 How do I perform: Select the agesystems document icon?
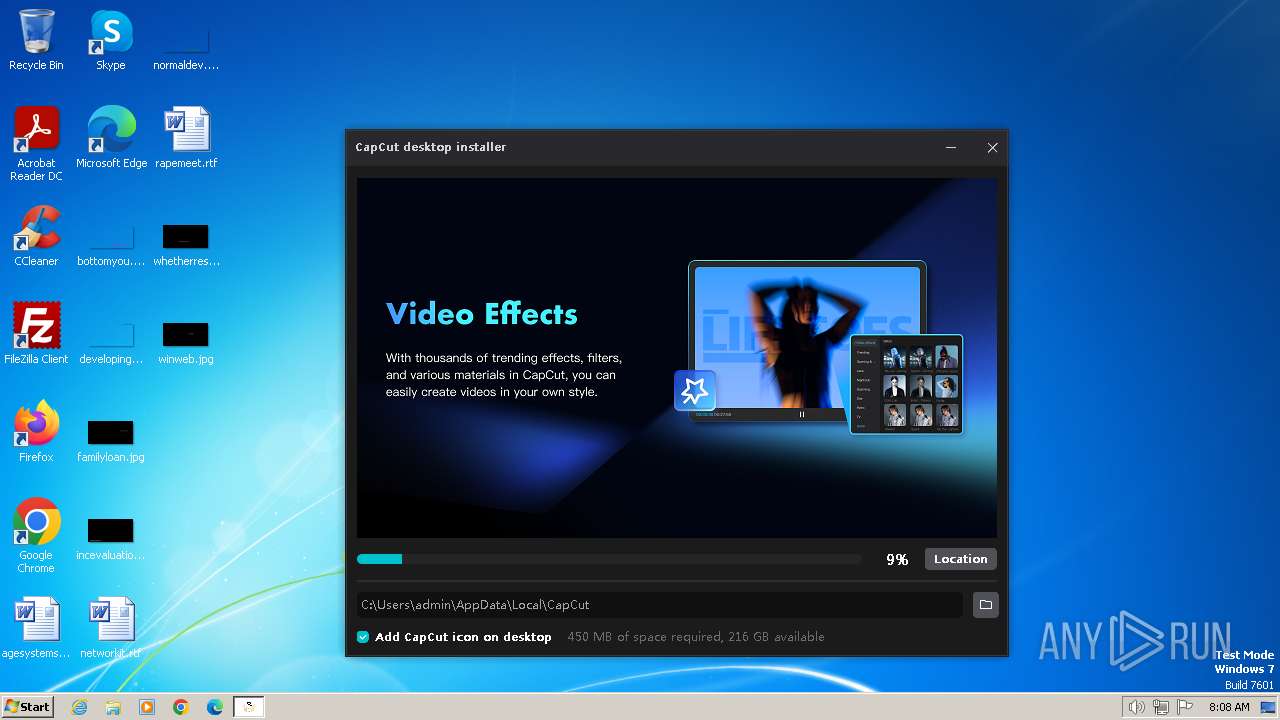pyautogui.click(x=36, y=628)
